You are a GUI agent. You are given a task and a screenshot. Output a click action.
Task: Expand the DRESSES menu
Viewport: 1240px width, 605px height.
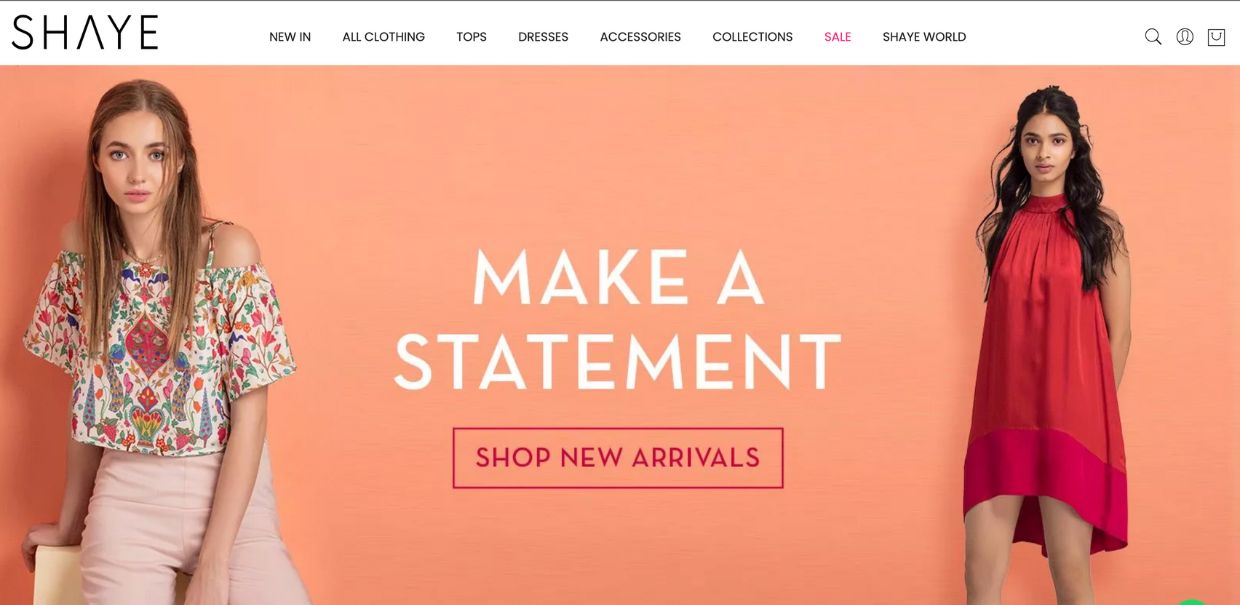(x=543, y=37)
